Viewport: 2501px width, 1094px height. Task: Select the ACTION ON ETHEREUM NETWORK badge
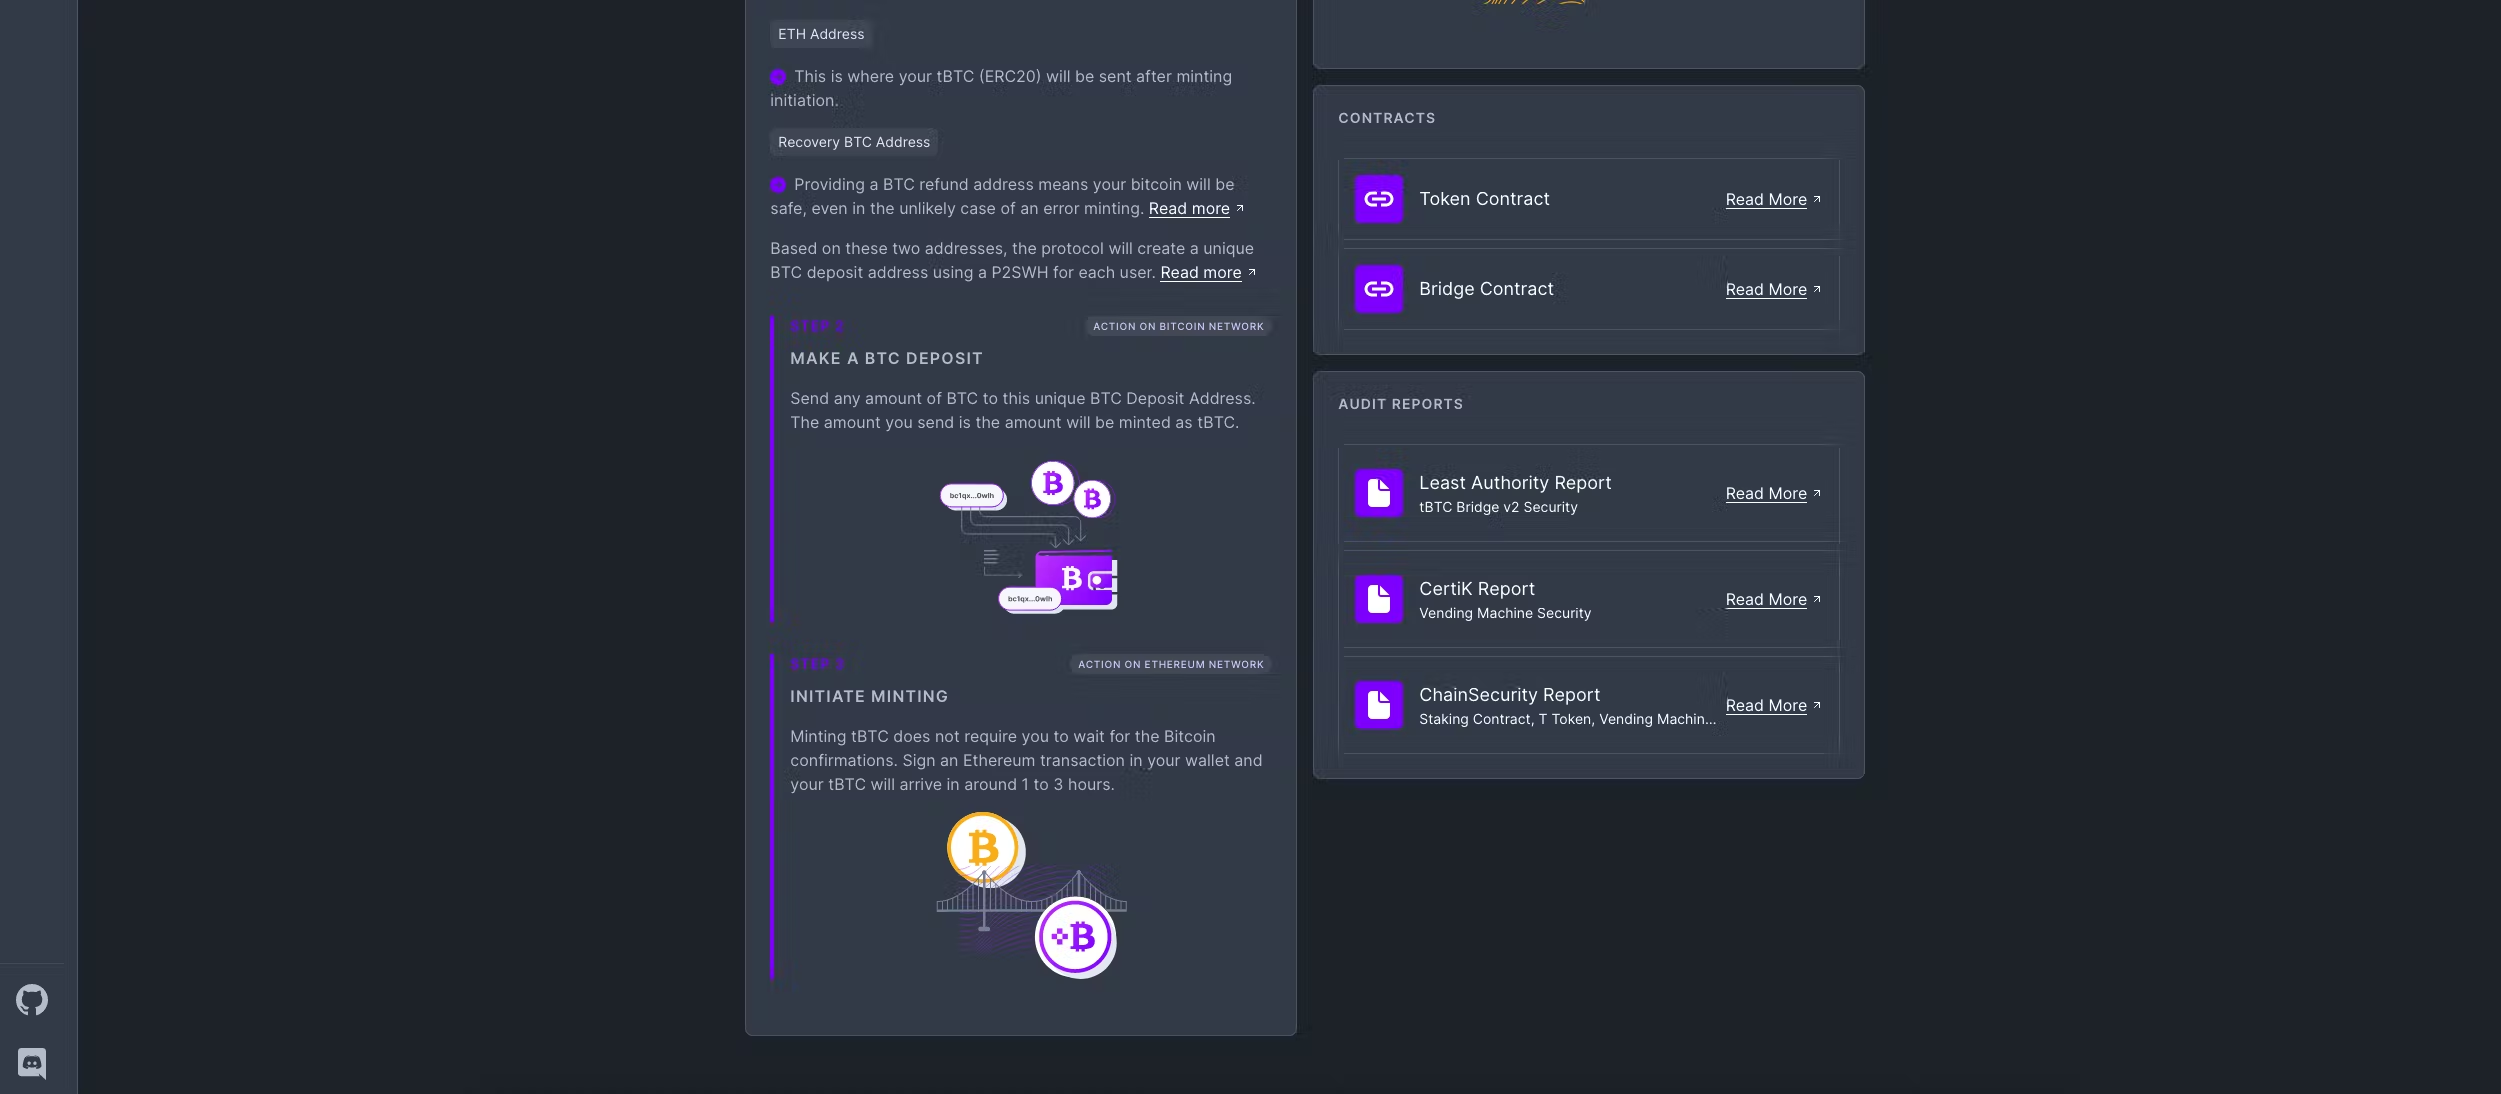[x=1170, y=663]
